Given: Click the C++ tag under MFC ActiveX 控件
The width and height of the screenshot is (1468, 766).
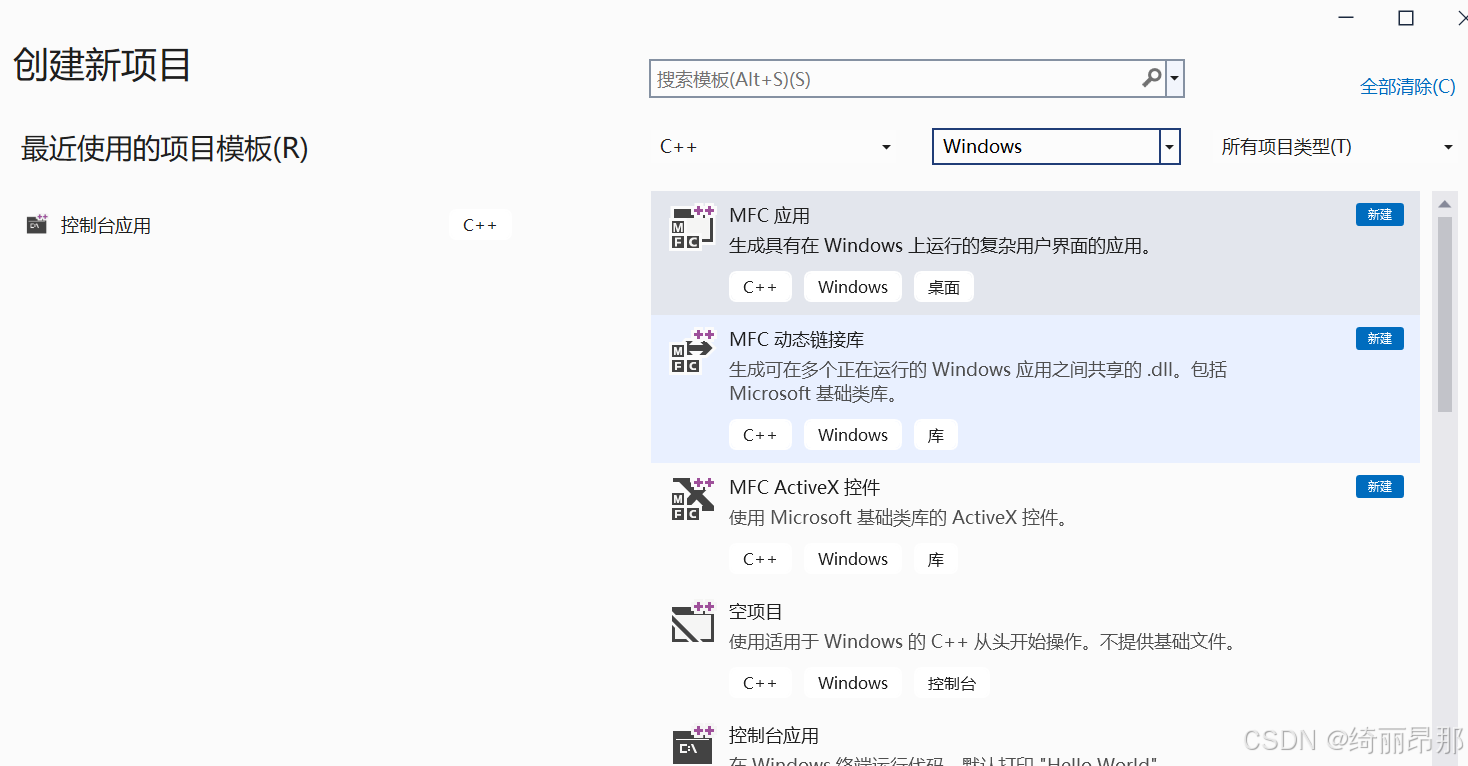Looking at the screenshot, I should (760, 559).
